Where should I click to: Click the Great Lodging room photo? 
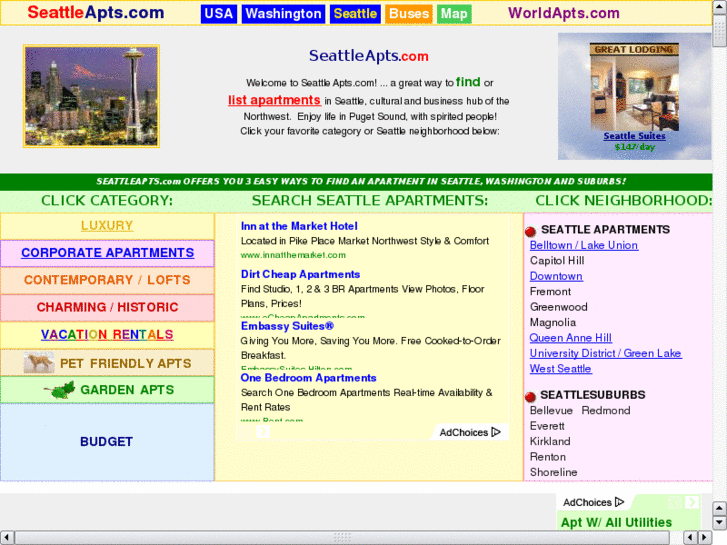634,87
